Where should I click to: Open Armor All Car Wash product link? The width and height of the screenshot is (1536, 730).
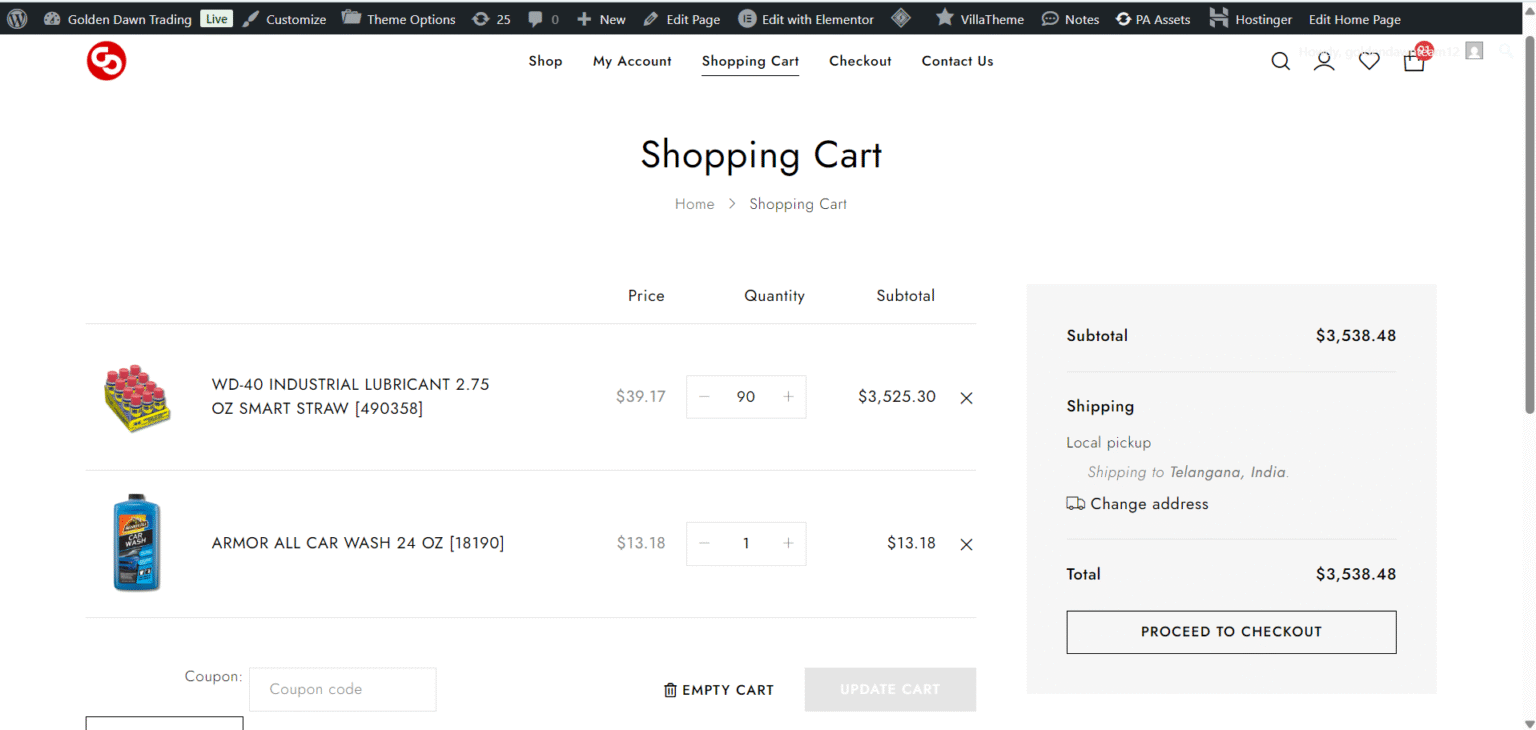click(358, 543)
